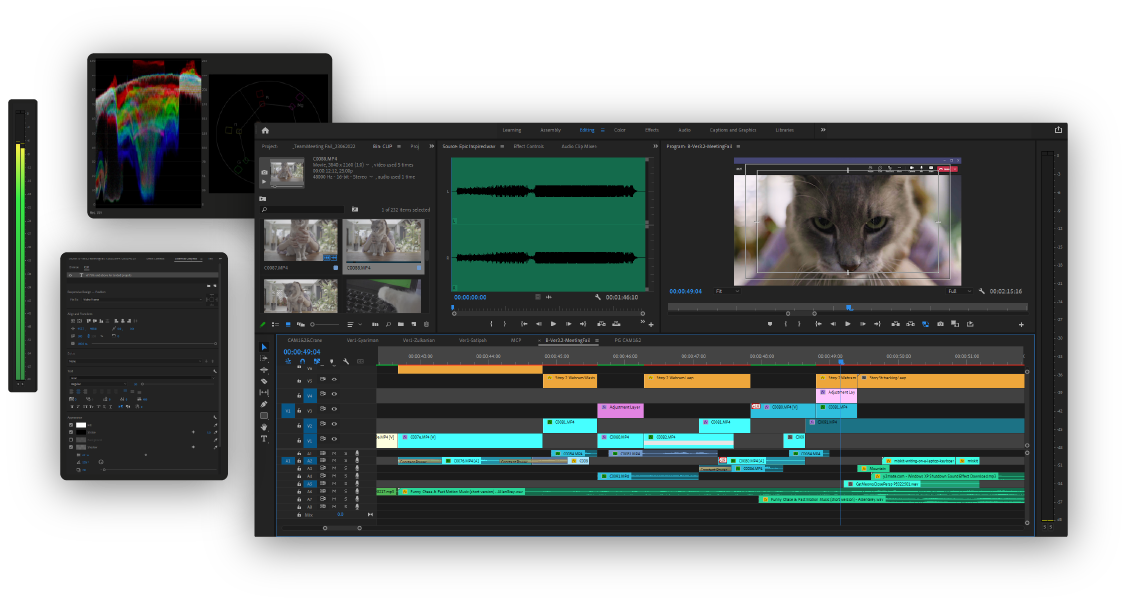Click Lift button in Program monitor
This screenshot has width=1128, height=606.
tap(896, 324)
